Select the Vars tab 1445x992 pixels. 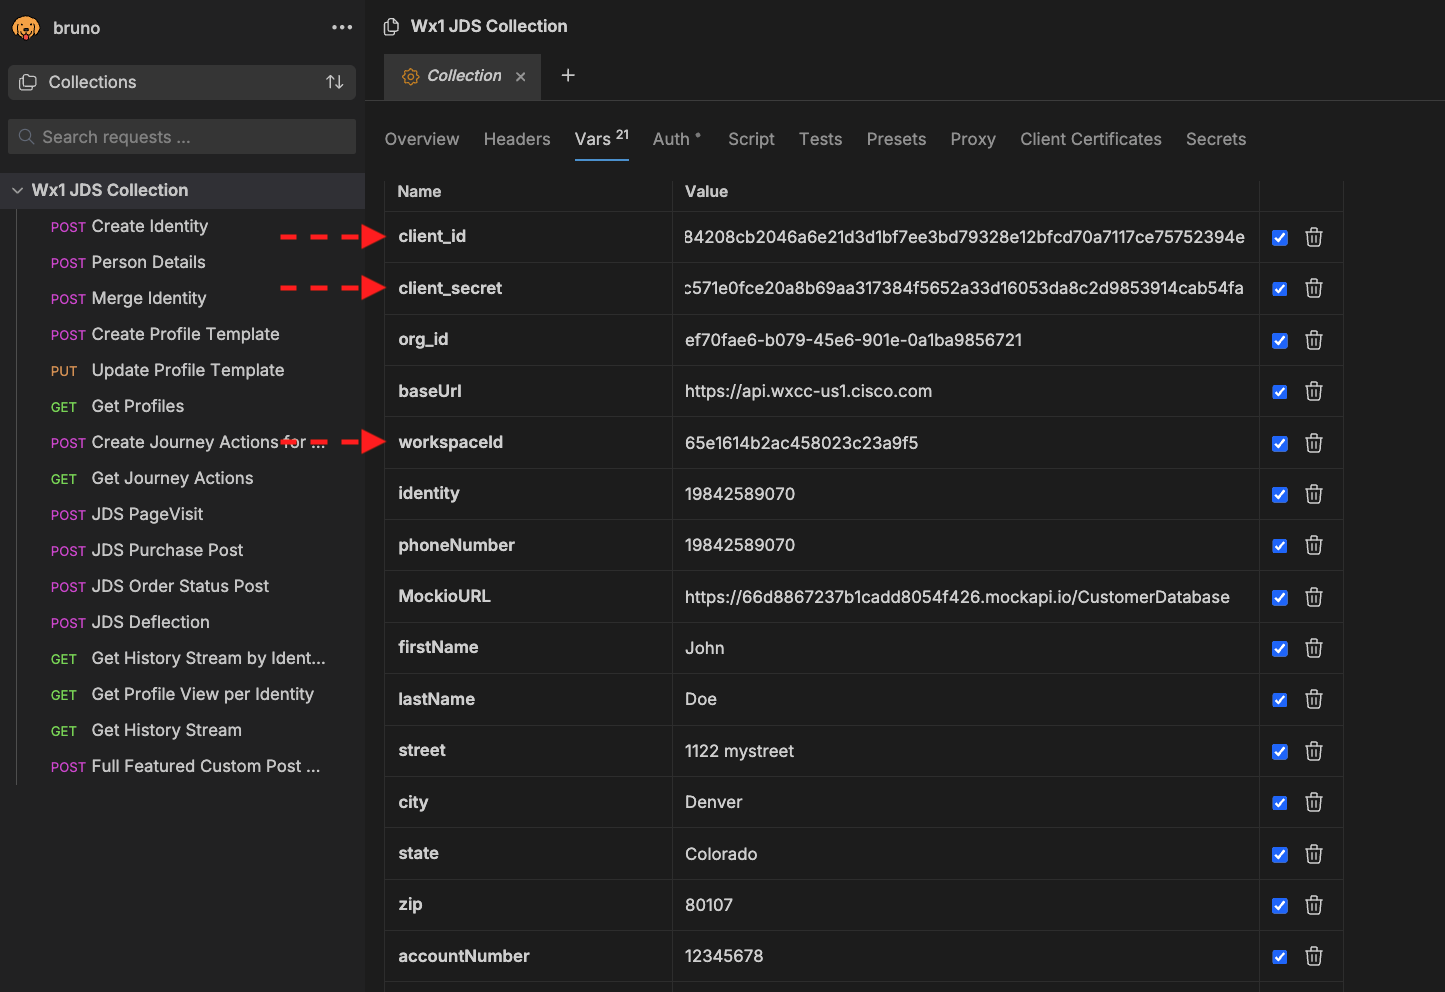pyautogui.click(x=601, y=139)
